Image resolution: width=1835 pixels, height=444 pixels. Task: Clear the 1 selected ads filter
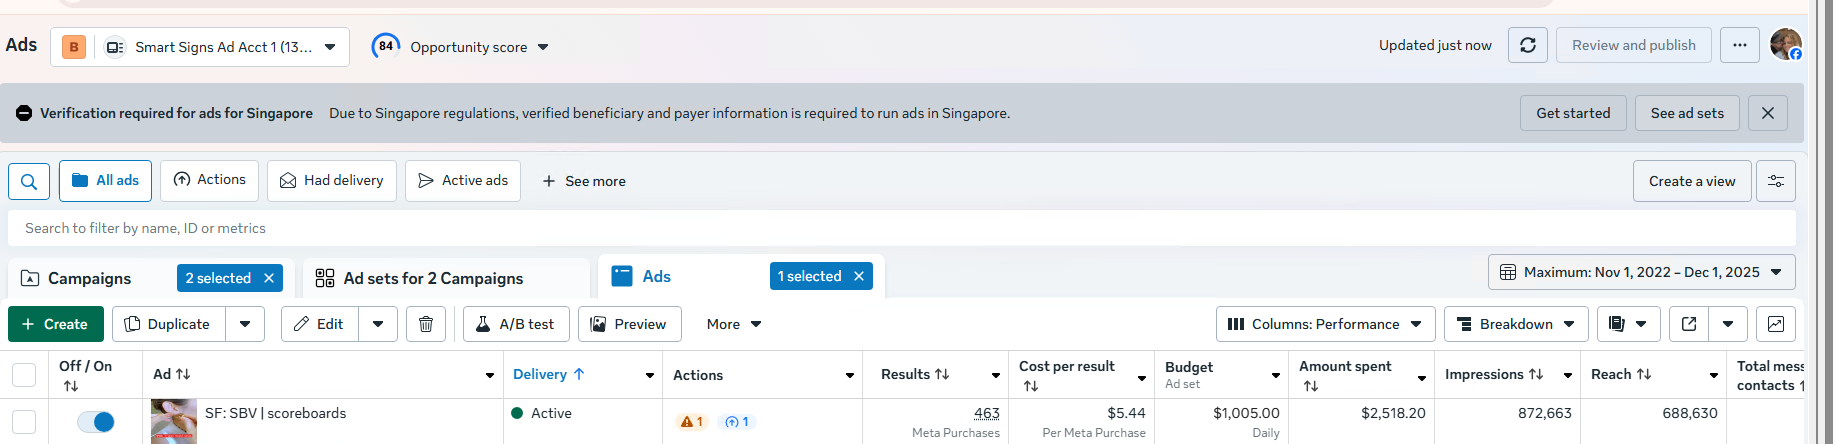tap(859, 276)
